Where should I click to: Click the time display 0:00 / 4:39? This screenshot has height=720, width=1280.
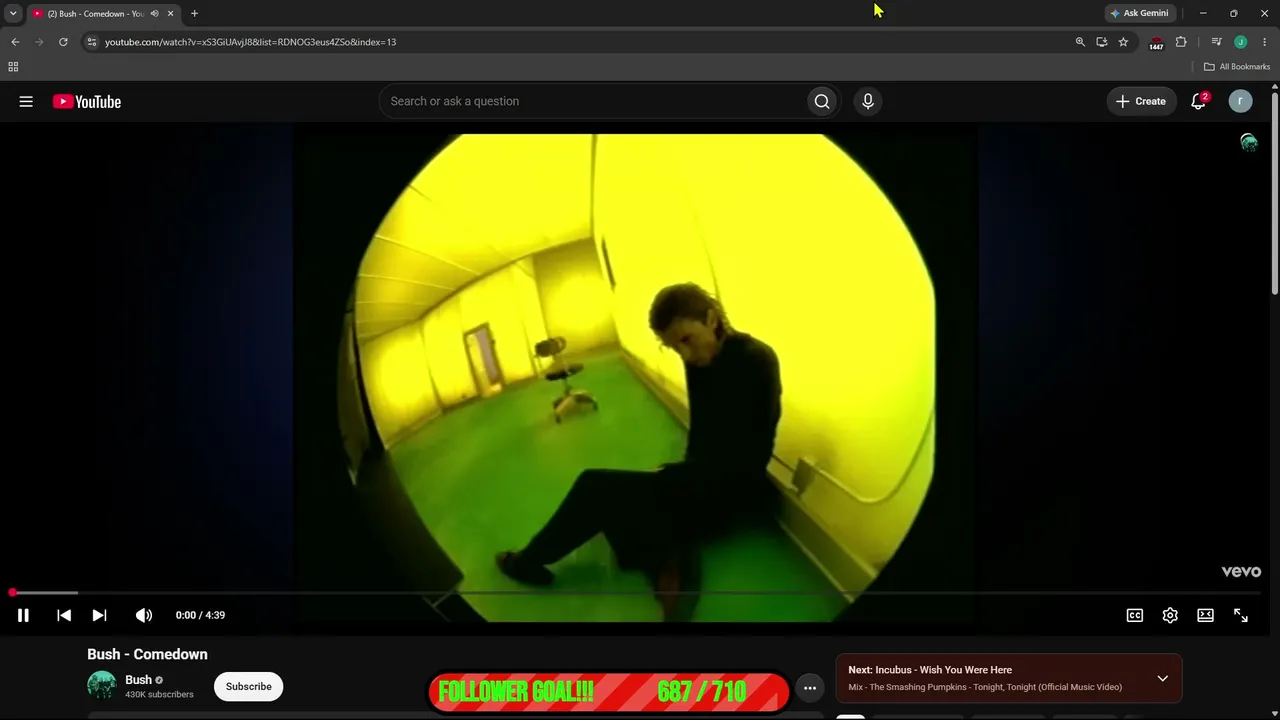pyautogui.click(x=200, y=615)
